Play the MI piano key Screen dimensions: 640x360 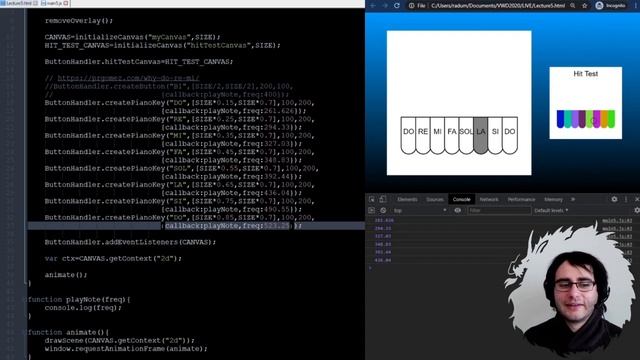pos(437,135)
